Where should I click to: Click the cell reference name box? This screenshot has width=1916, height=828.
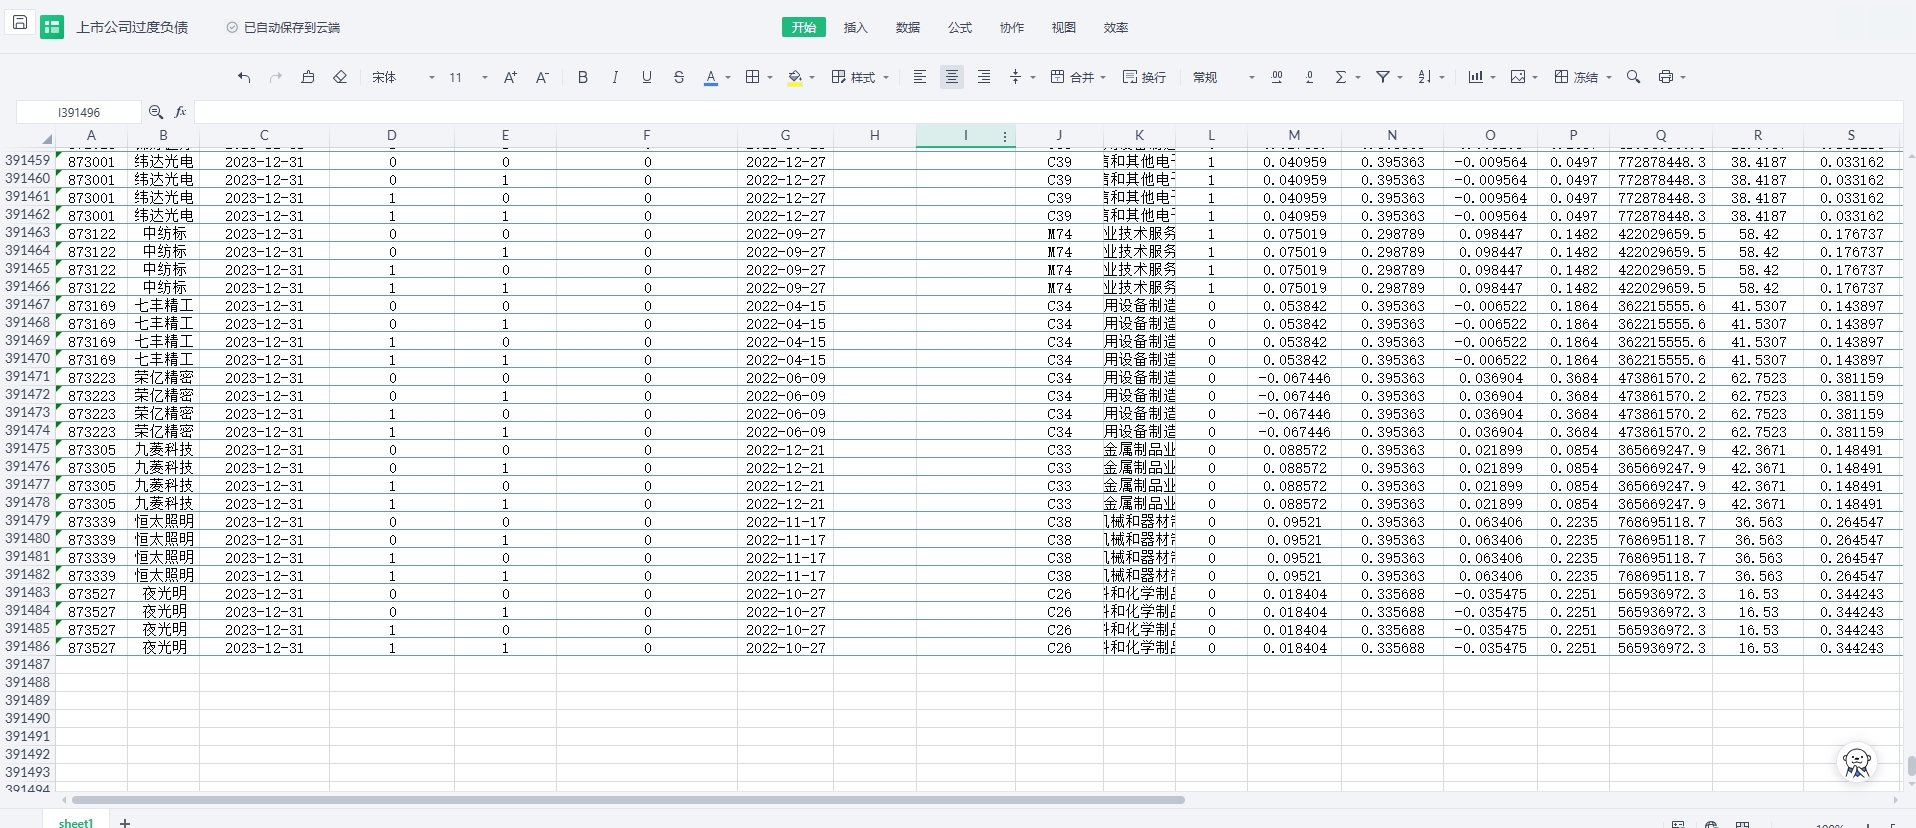(x=79, y=112)
